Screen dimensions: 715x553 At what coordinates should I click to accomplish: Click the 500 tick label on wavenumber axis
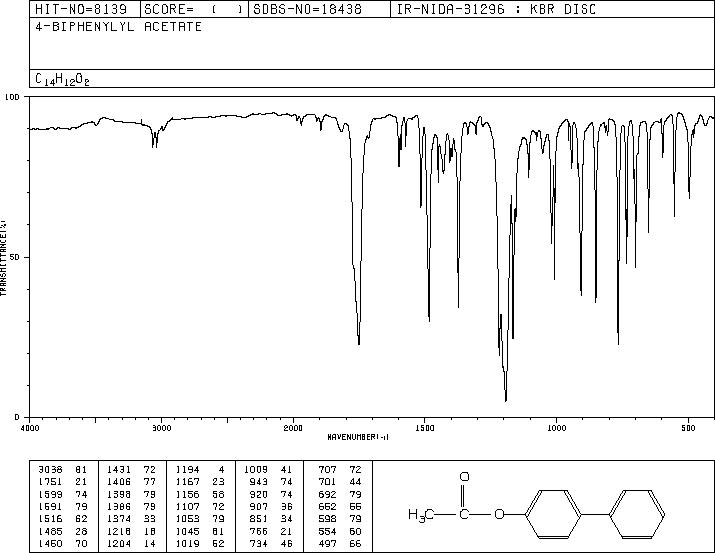click(689, 428)
